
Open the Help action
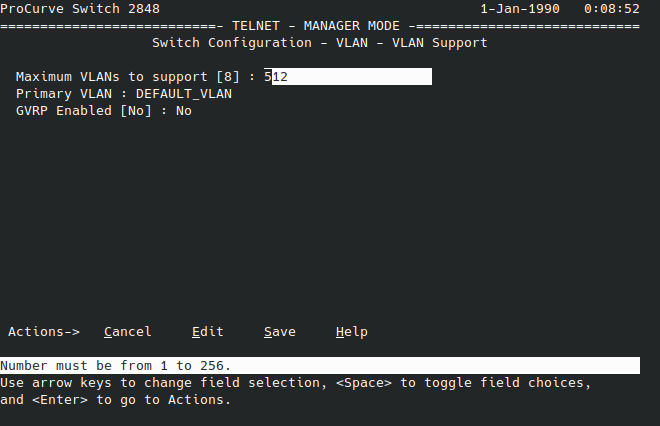click(x=351, y=332)
